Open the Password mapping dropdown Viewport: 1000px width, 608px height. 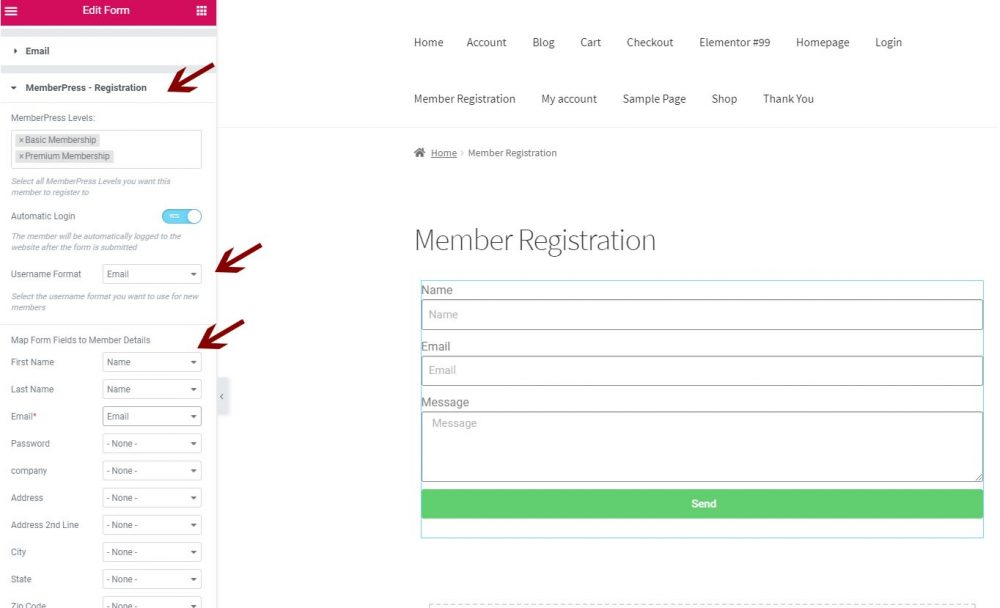[152, 444]
